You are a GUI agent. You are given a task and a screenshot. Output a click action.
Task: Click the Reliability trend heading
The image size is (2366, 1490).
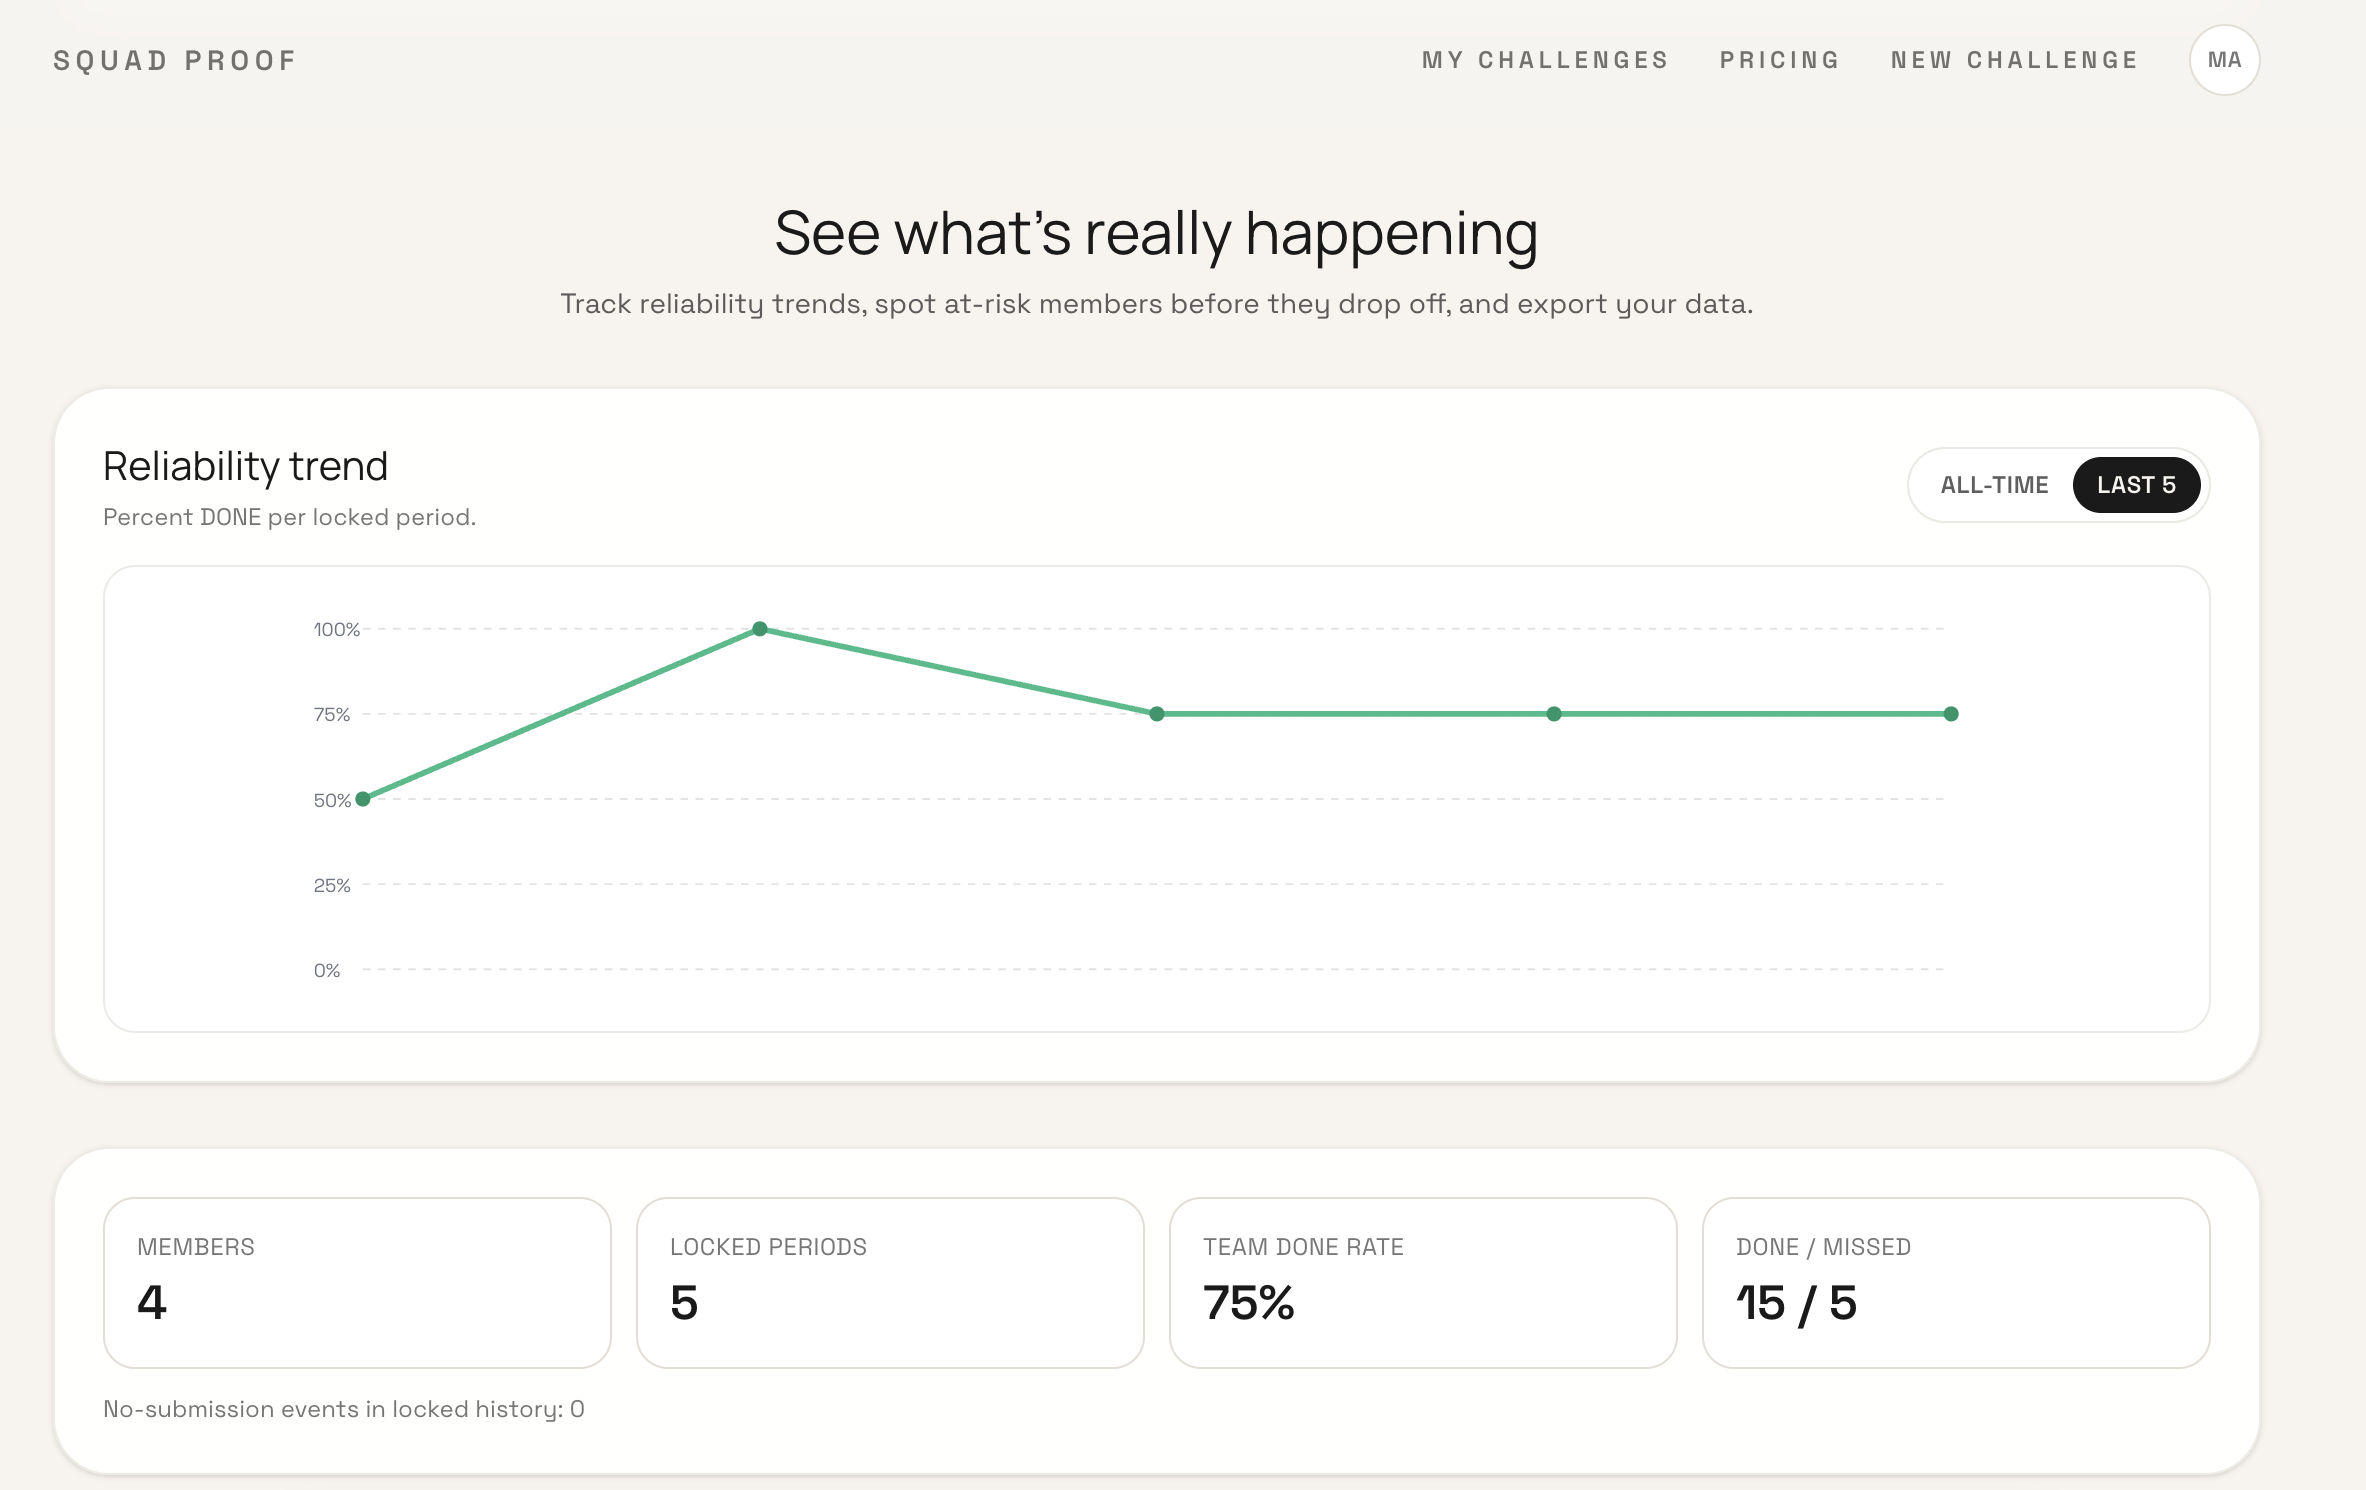coord(245,467)
